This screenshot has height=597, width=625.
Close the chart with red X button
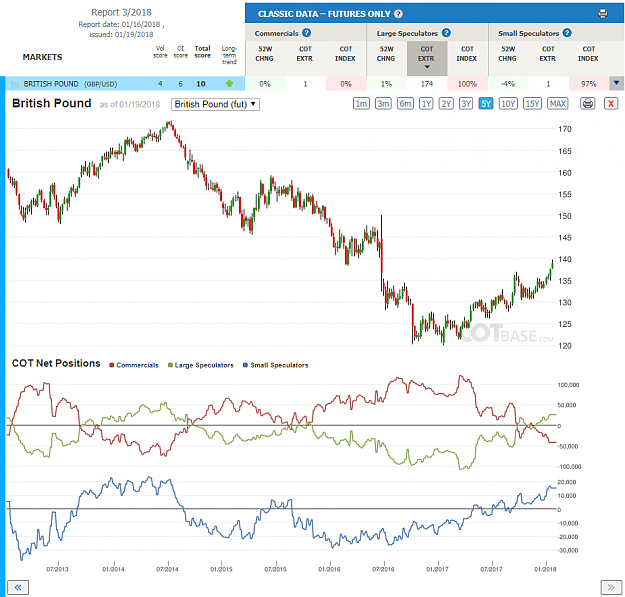[611, 104]
